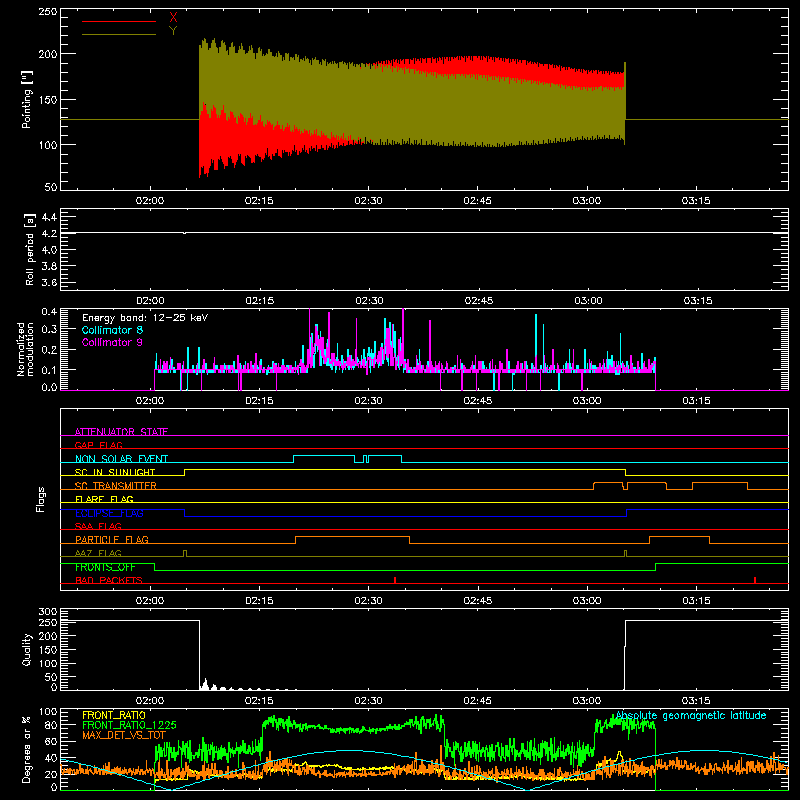
Task: Click the red X legend label
Action: point(173,18)
